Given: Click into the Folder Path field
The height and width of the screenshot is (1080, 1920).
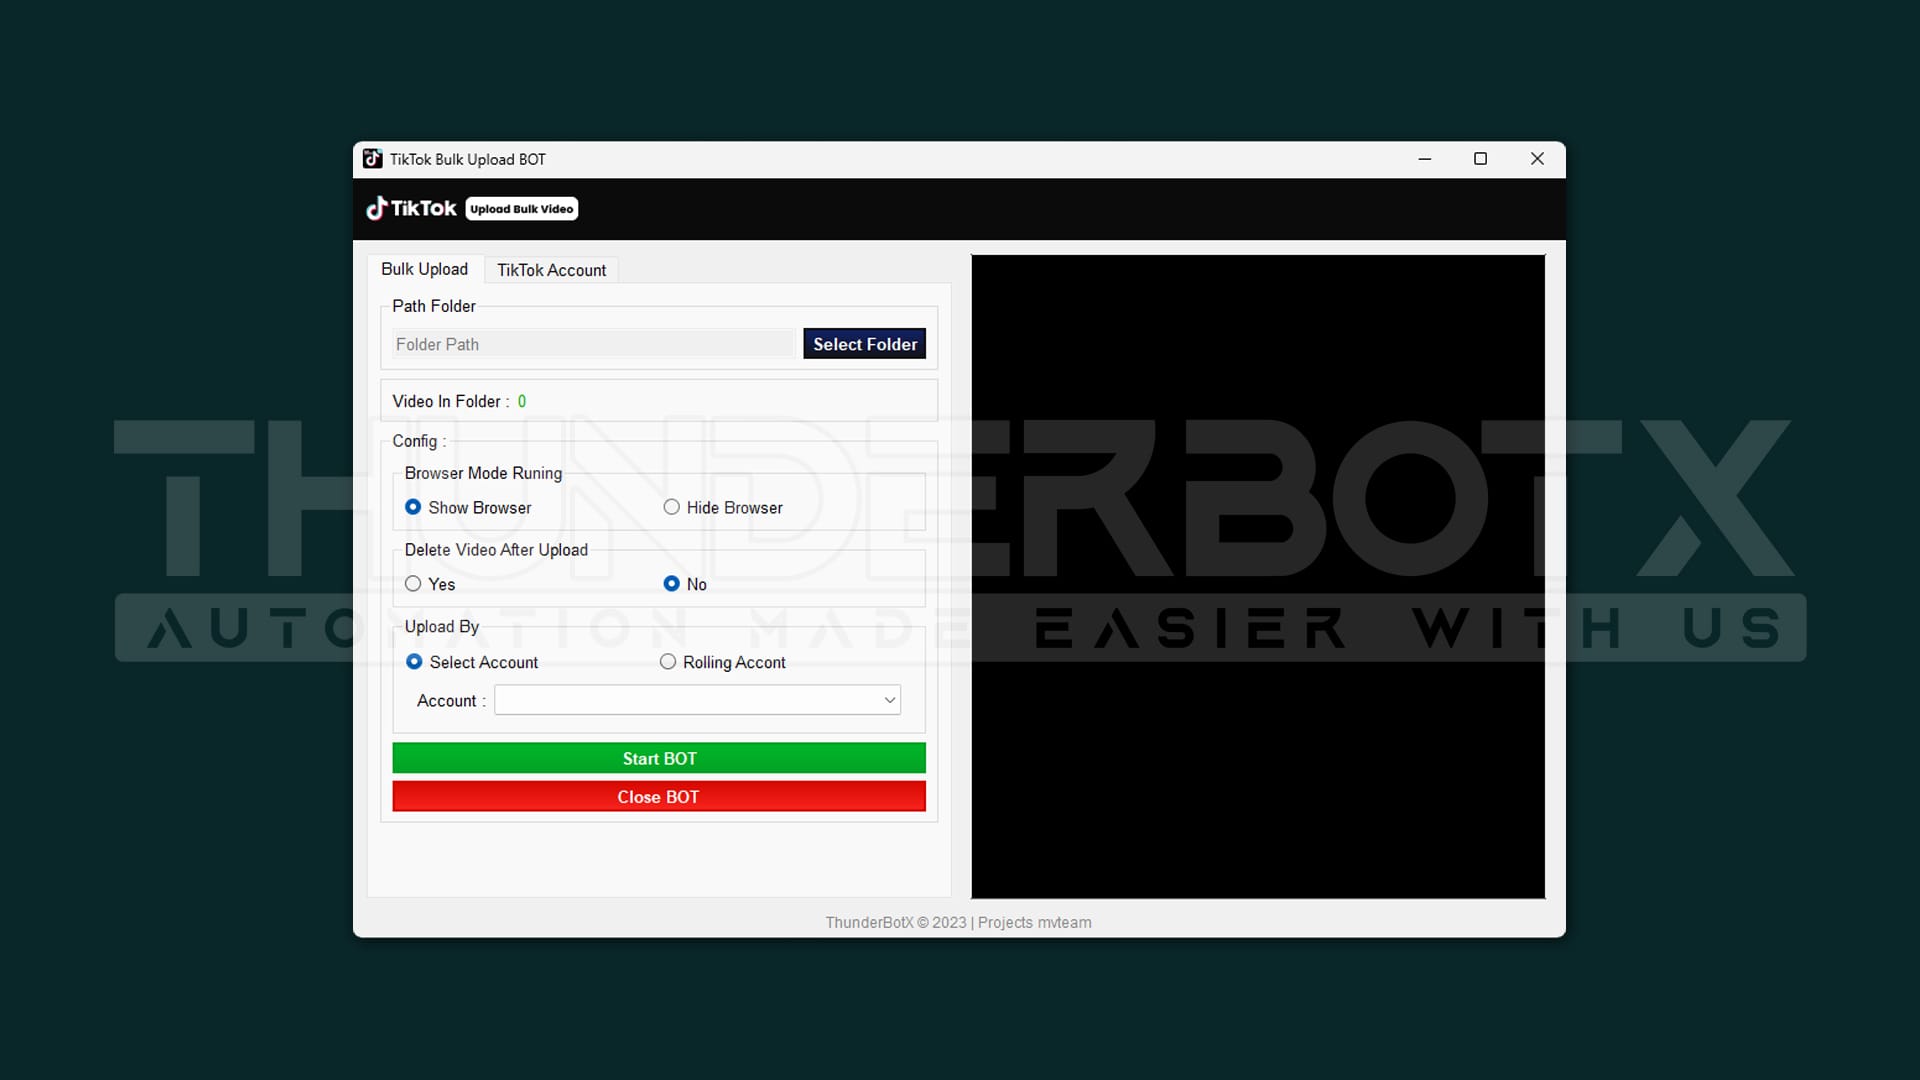Looking at the screenshot, I should [593, 344].
